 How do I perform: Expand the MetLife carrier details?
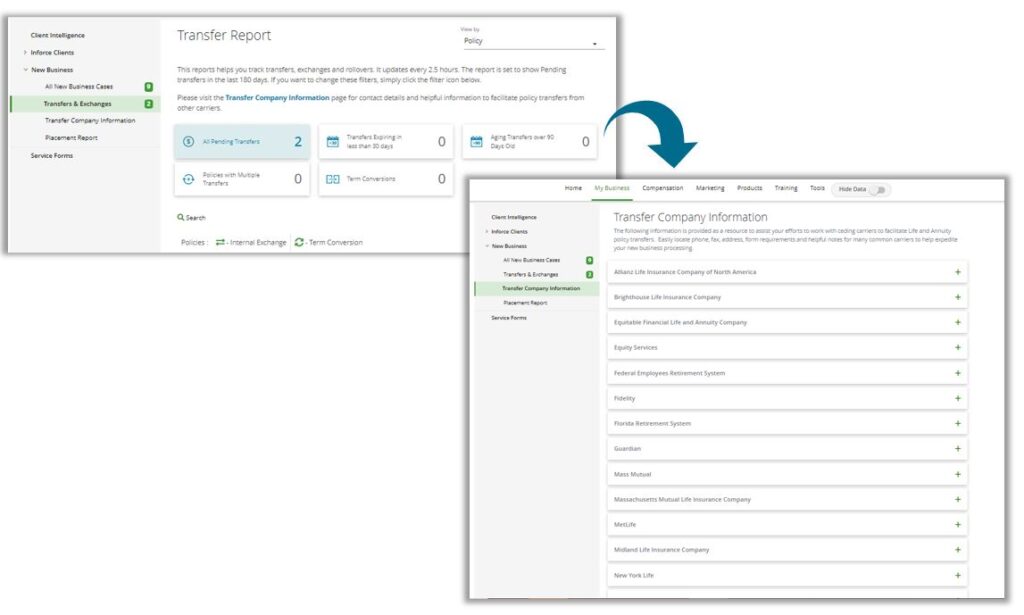click(x=957, y=525)
